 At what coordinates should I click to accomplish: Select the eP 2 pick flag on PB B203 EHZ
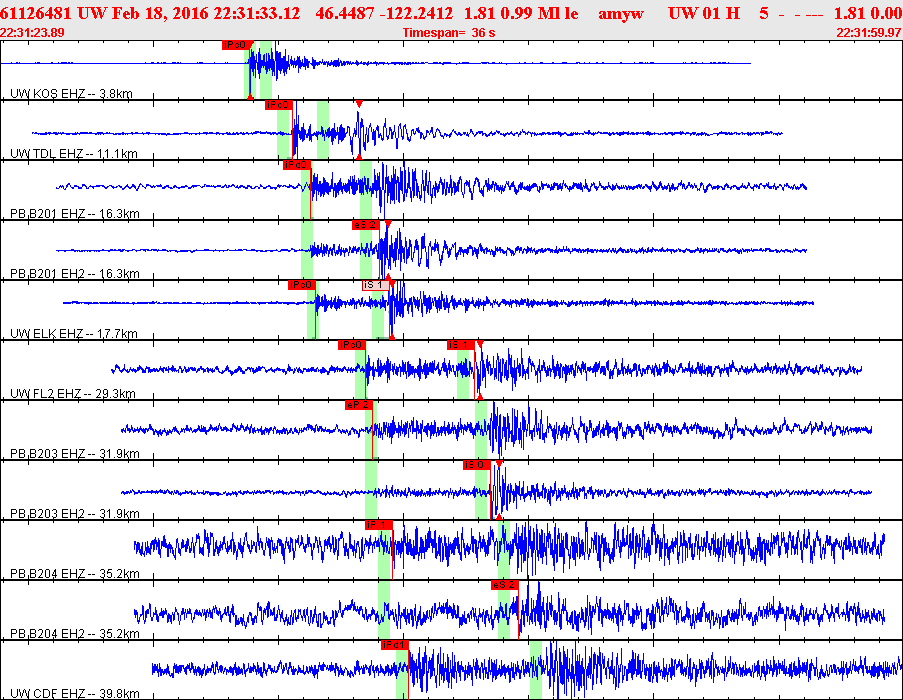[x=359, y=405]
